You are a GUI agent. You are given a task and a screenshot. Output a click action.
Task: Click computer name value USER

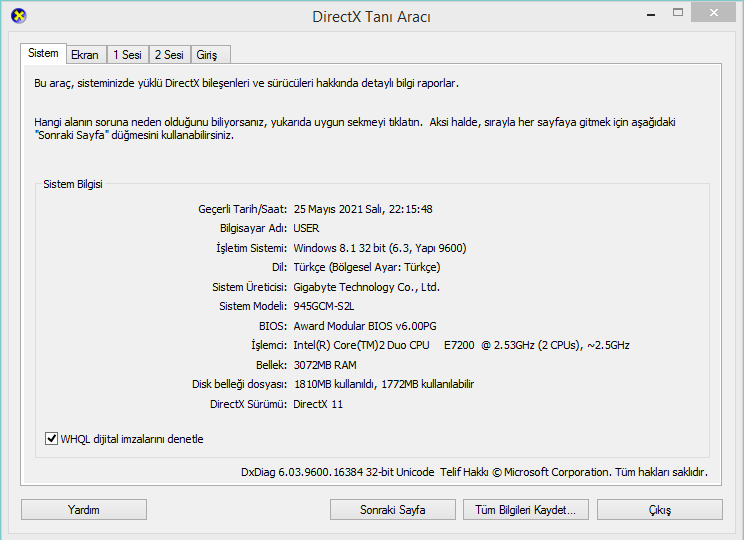click(307, 228)
